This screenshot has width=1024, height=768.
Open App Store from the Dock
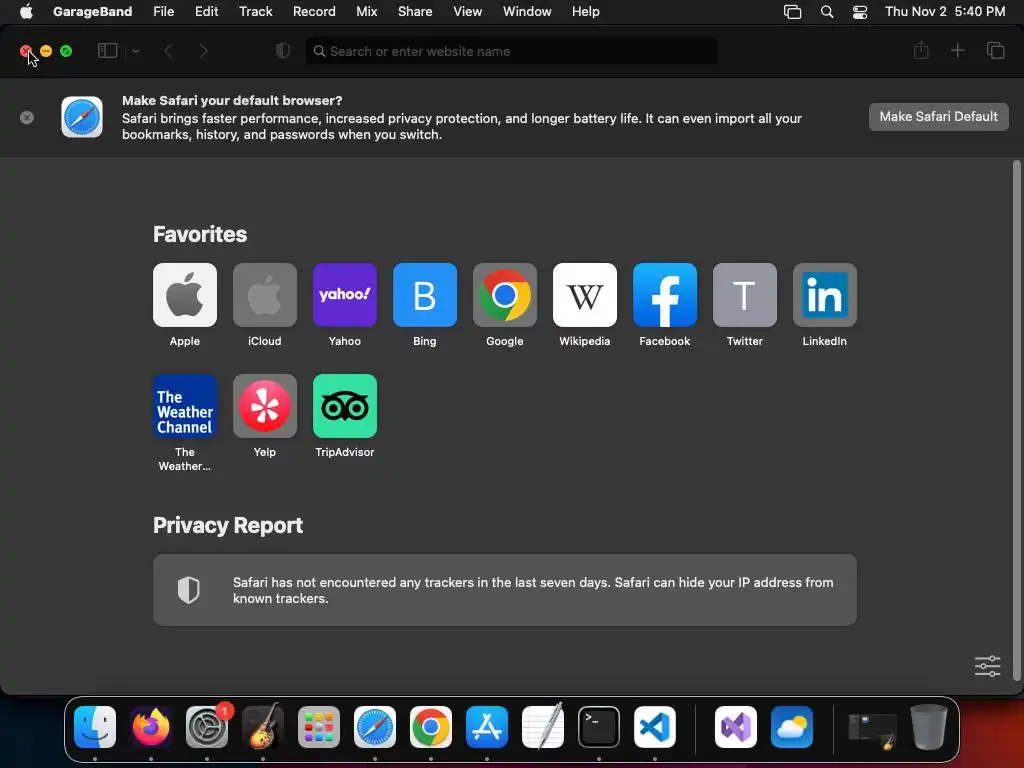coord(487,727)
